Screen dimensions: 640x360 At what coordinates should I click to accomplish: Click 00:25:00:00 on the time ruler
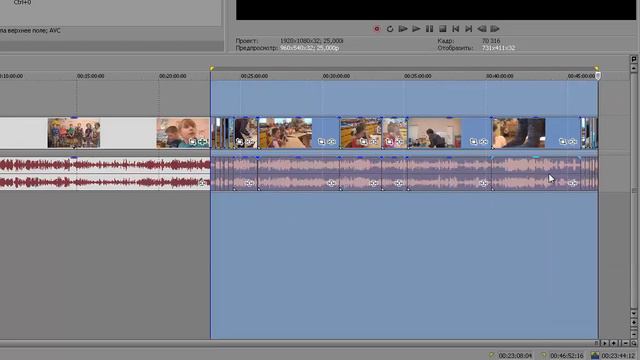254,76
